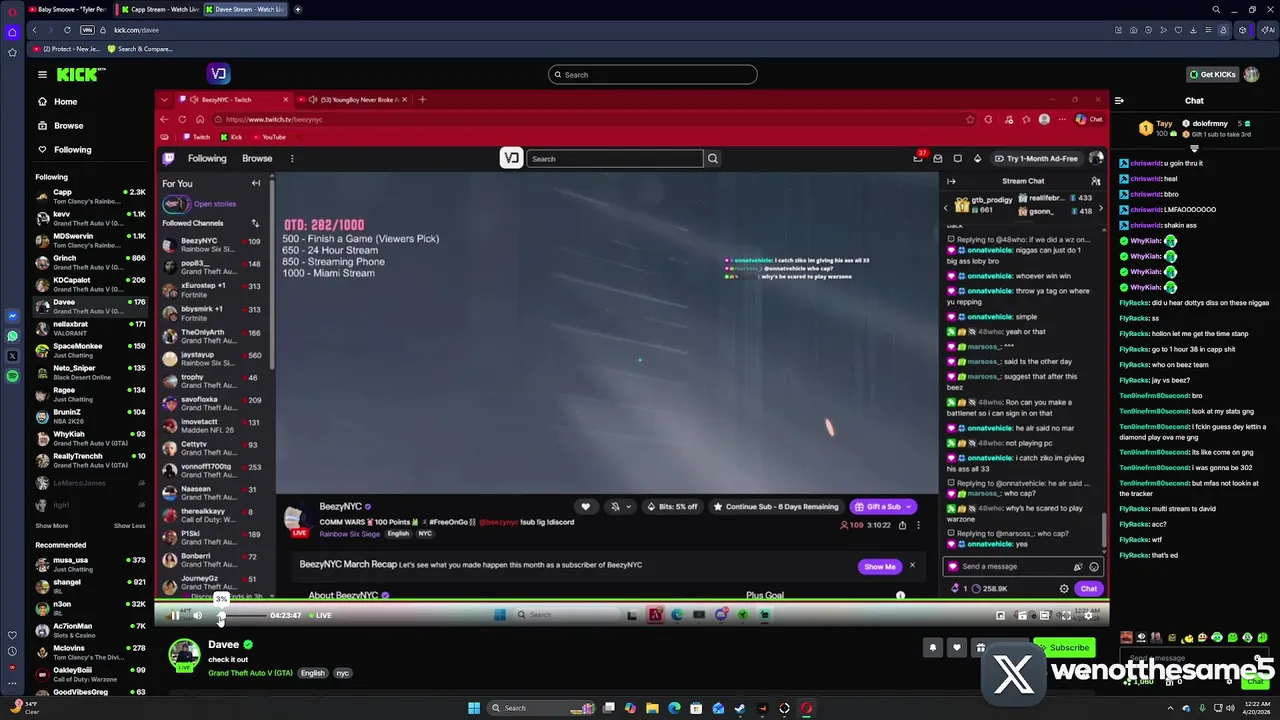Expand the chat leaderboard arrow

pyautogui.click(x=1194, y=148)
